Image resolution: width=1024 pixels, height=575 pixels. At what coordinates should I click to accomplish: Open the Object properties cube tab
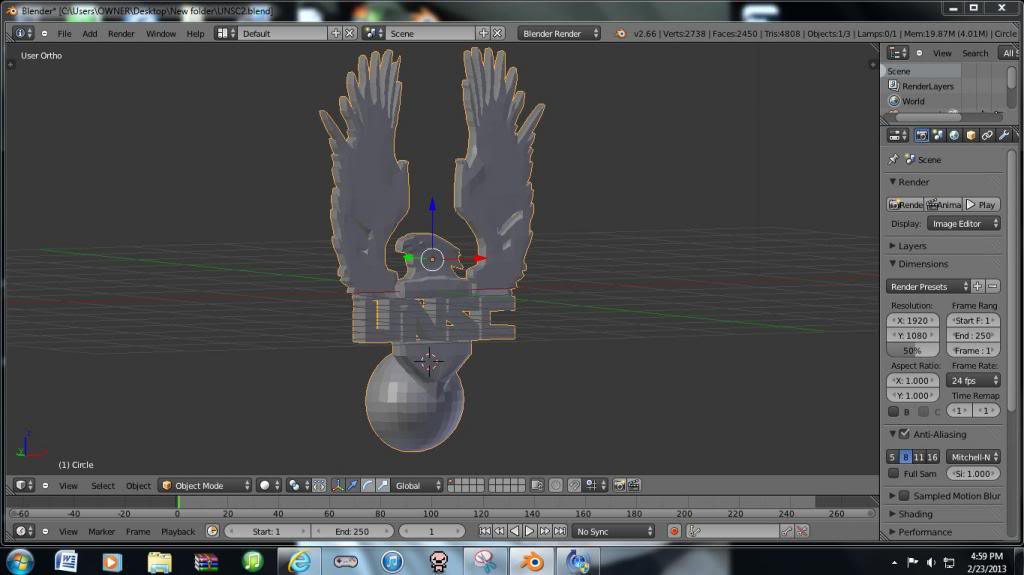tap(970, 135)
